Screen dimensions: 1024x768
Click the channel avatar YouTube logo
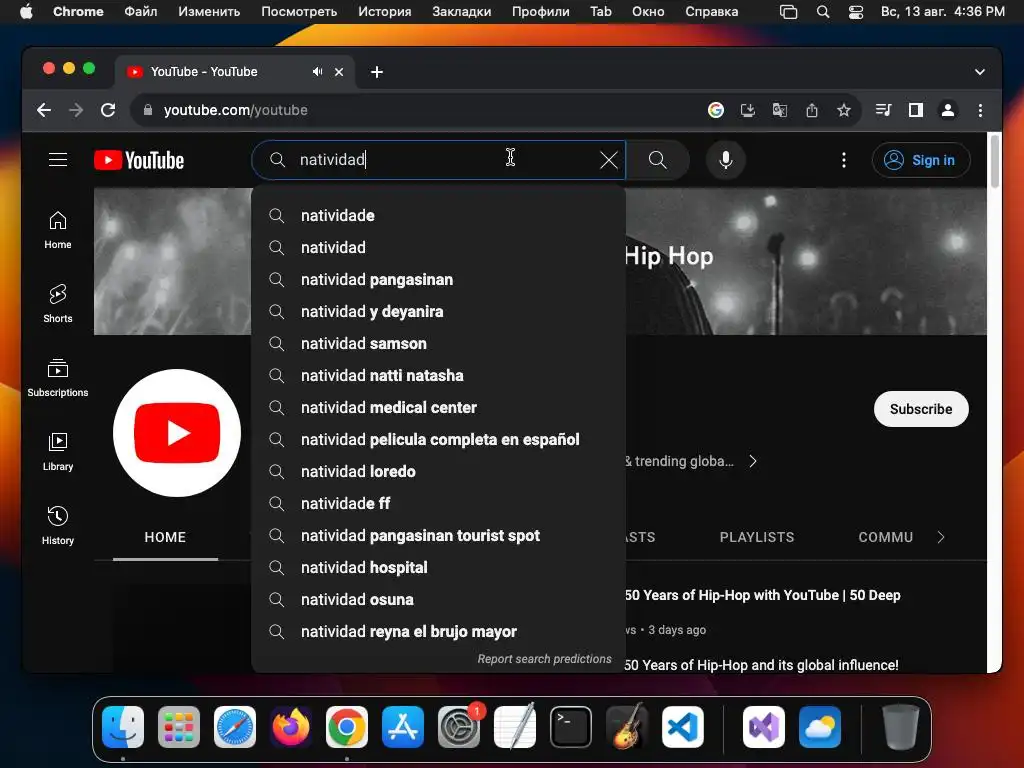point(177,433)
